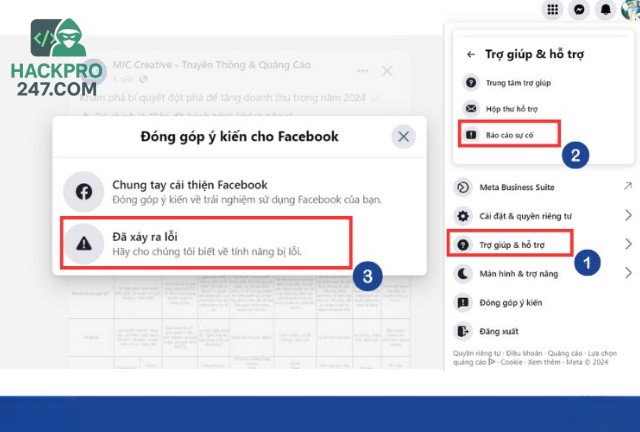The height and width of the screenshot is (432, 640).
Task: Open the Quyền riêng tư footer link
Action: point(476,353)
